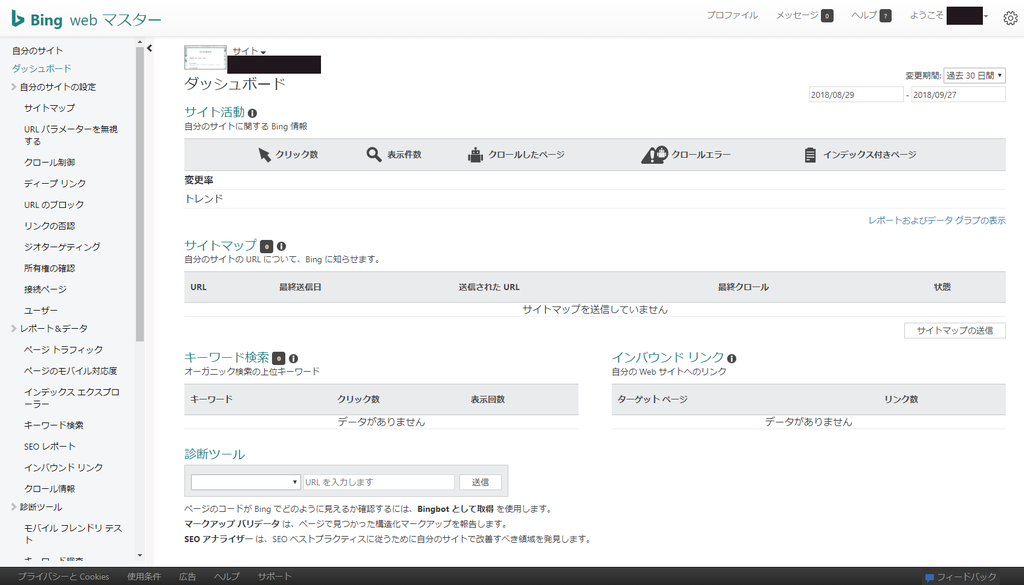Image resolution: width=1024 pixels, height=585 pixels.
Task: Open リンクの否認 in sidebar
Action: pyautogui.click(x=50, y=226)
